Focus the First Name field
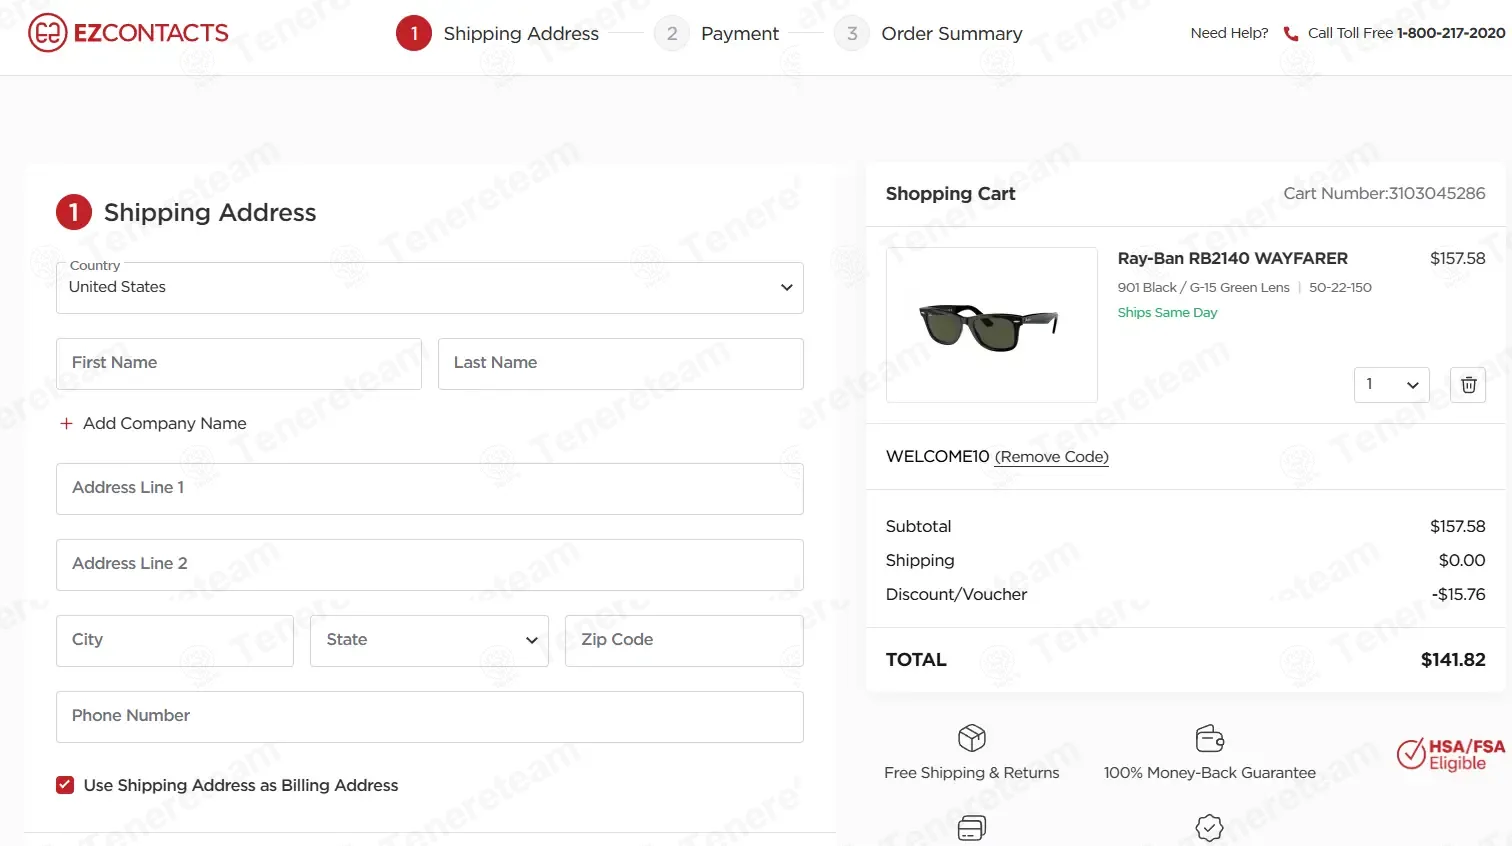 tap(239, 364)
